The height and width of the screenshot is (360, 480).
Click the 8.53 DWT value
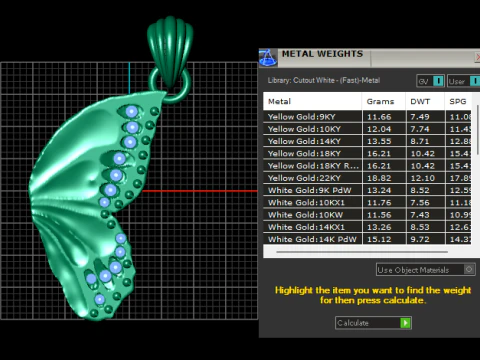click(420, 227)
